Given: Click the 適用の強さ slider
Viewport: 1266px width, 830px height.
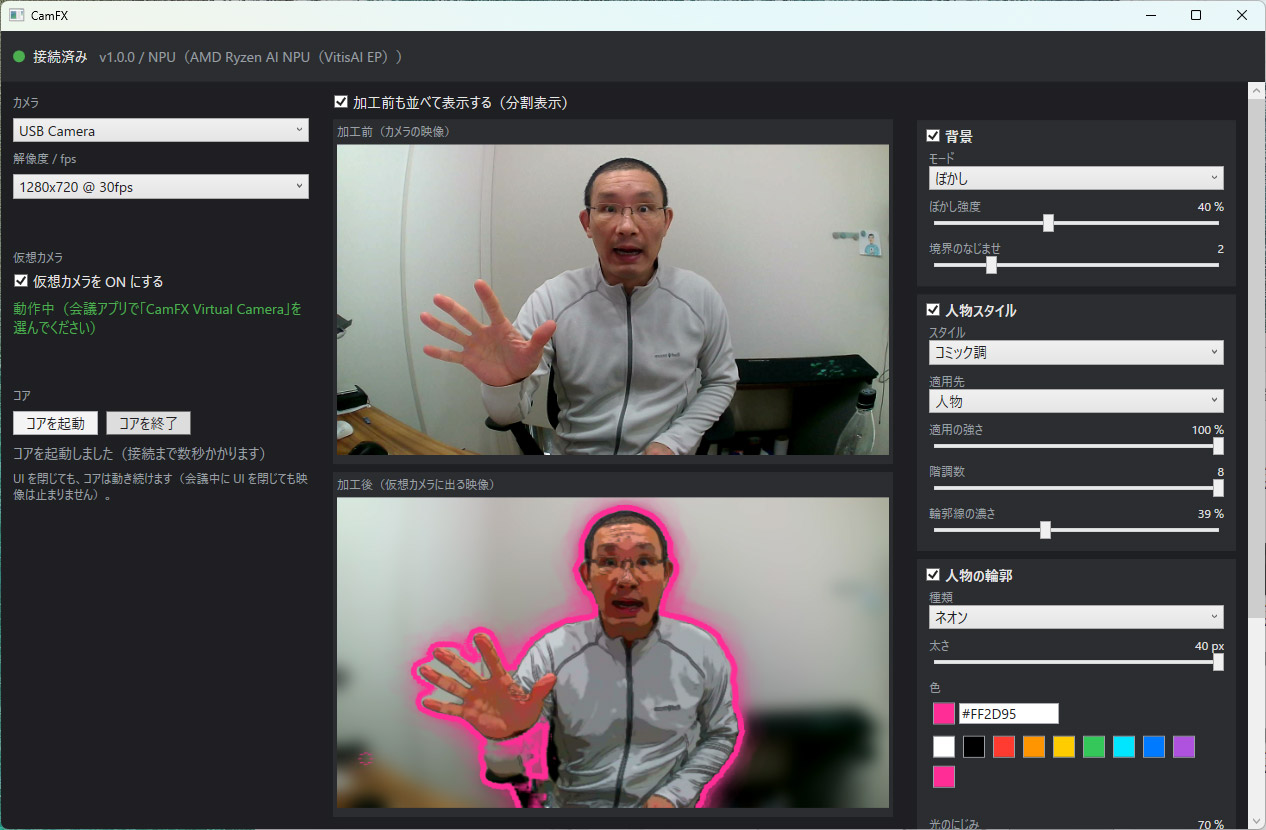Looking at the screenshot, I should coord(1076,446).
